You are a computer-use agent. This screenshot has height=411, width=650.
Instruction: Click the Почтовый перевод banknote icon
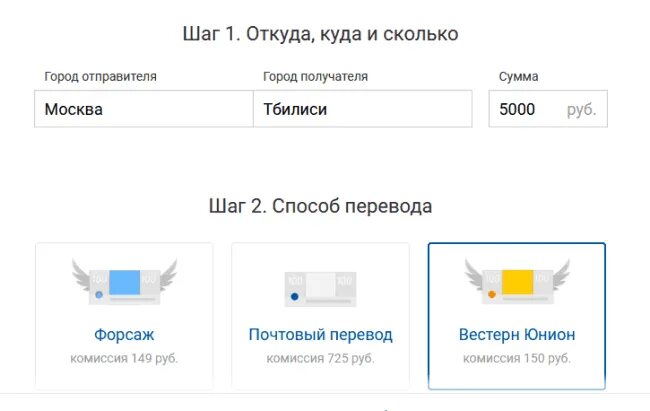320,289
